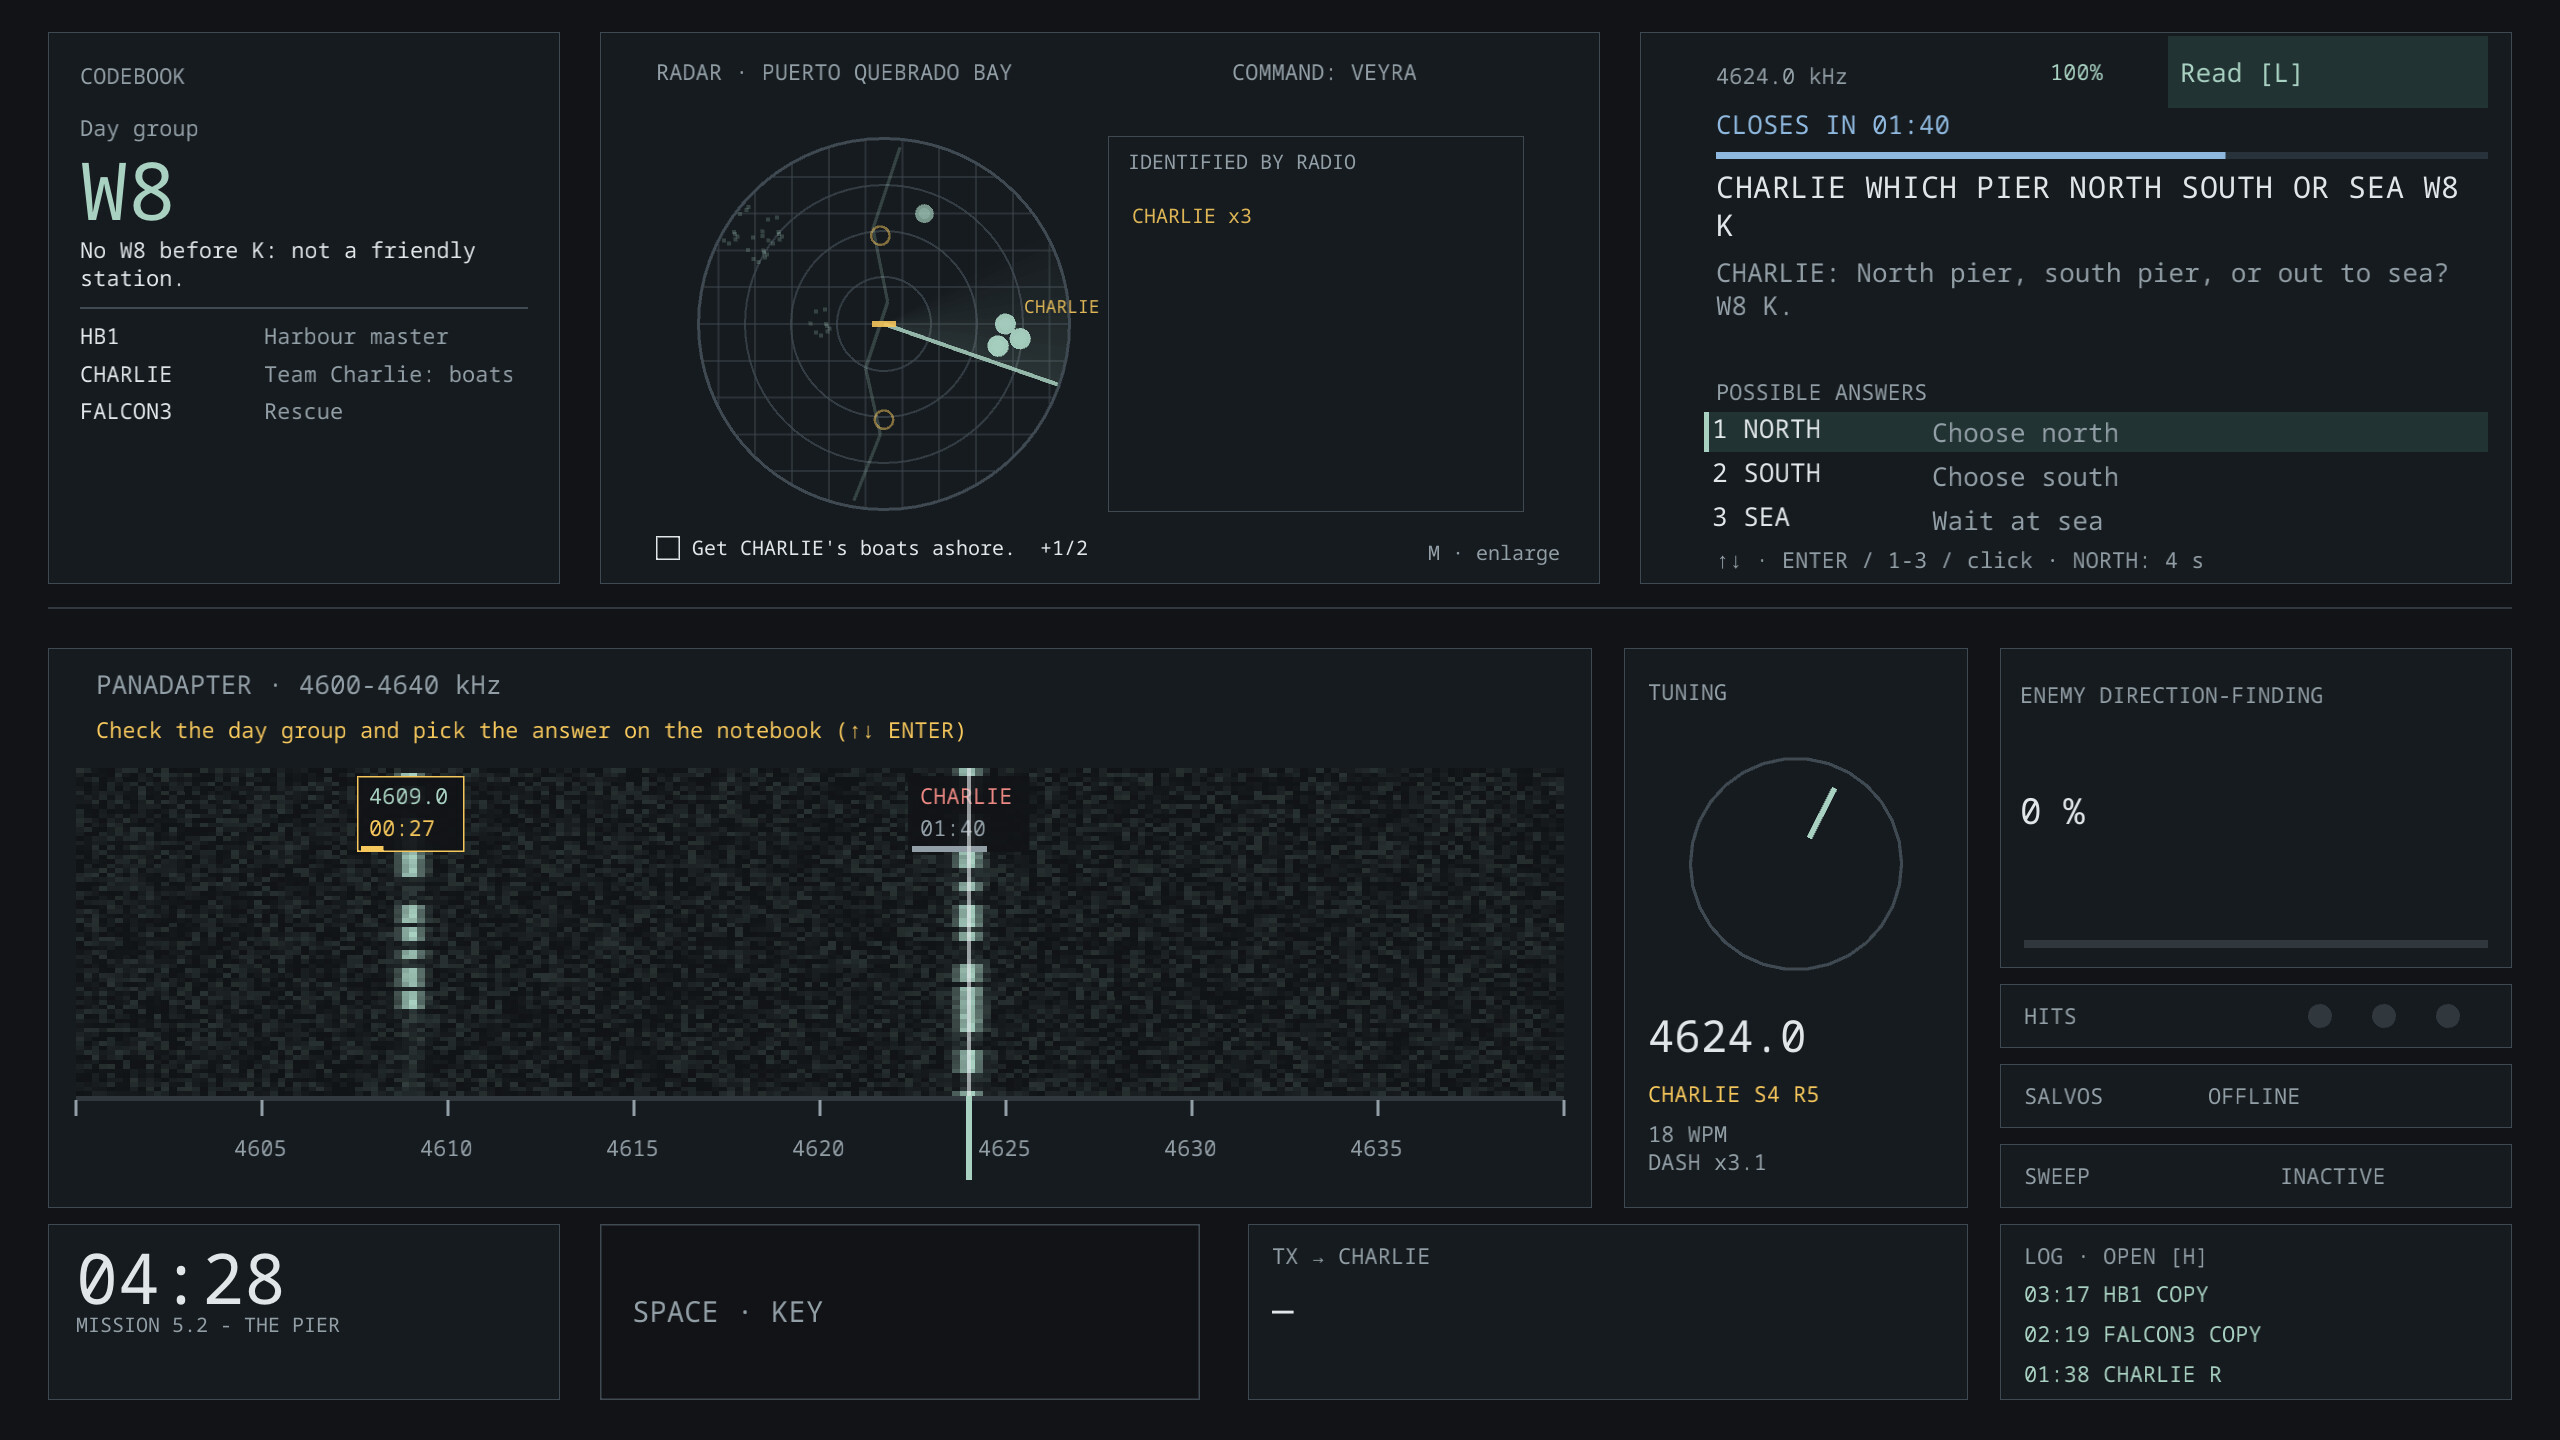Open the log via LOG OPEN [H]

(2114, 1256)
